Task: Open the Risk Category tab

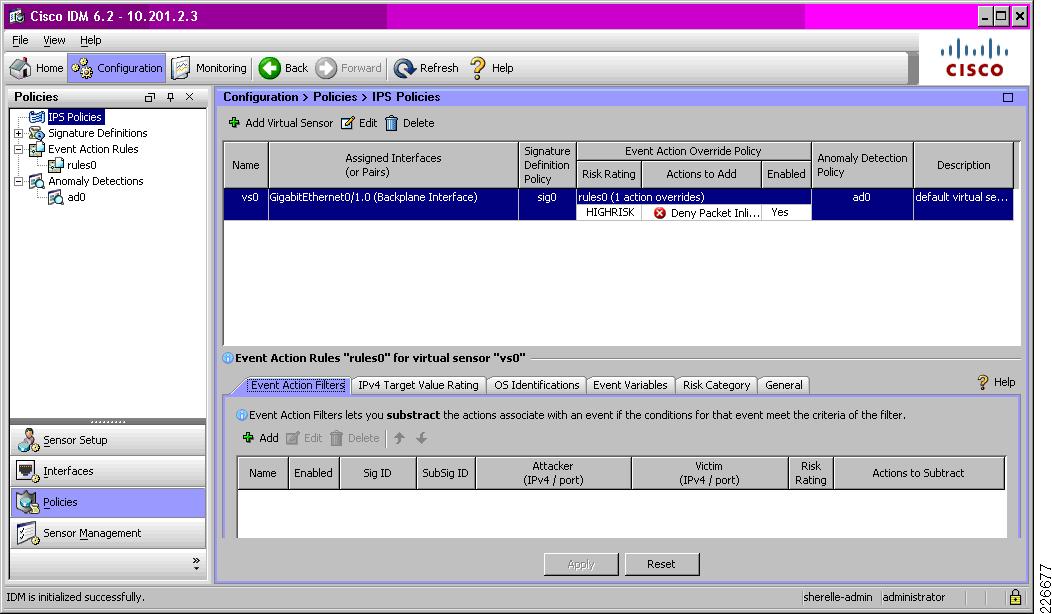Action: (x=716, y=385)
